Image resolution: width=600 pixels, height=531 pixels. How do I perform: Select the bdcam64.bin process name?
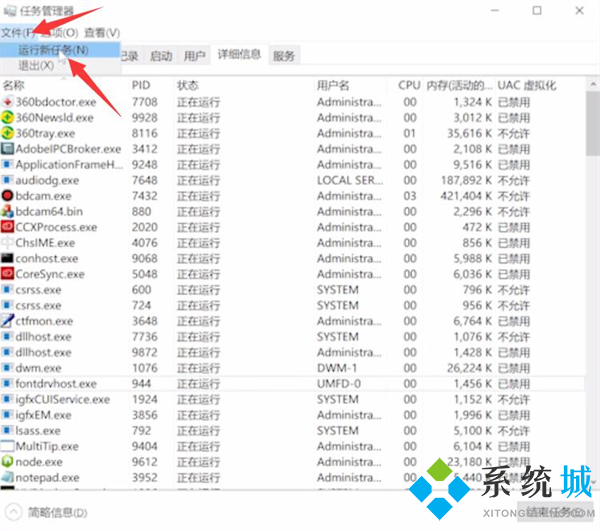tap(49, 212)
